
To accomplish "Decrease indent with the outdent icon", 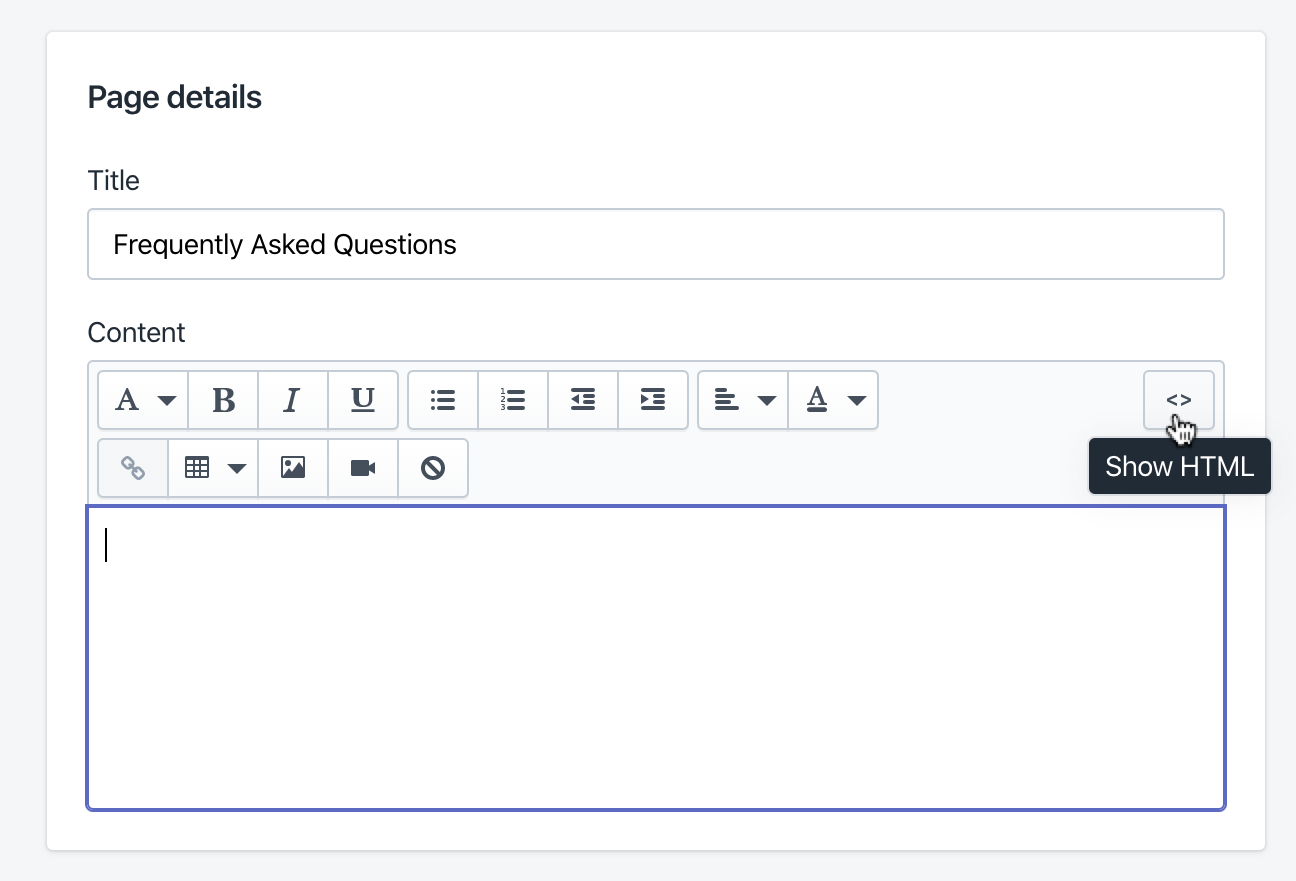I will click(x=583, y=400).
